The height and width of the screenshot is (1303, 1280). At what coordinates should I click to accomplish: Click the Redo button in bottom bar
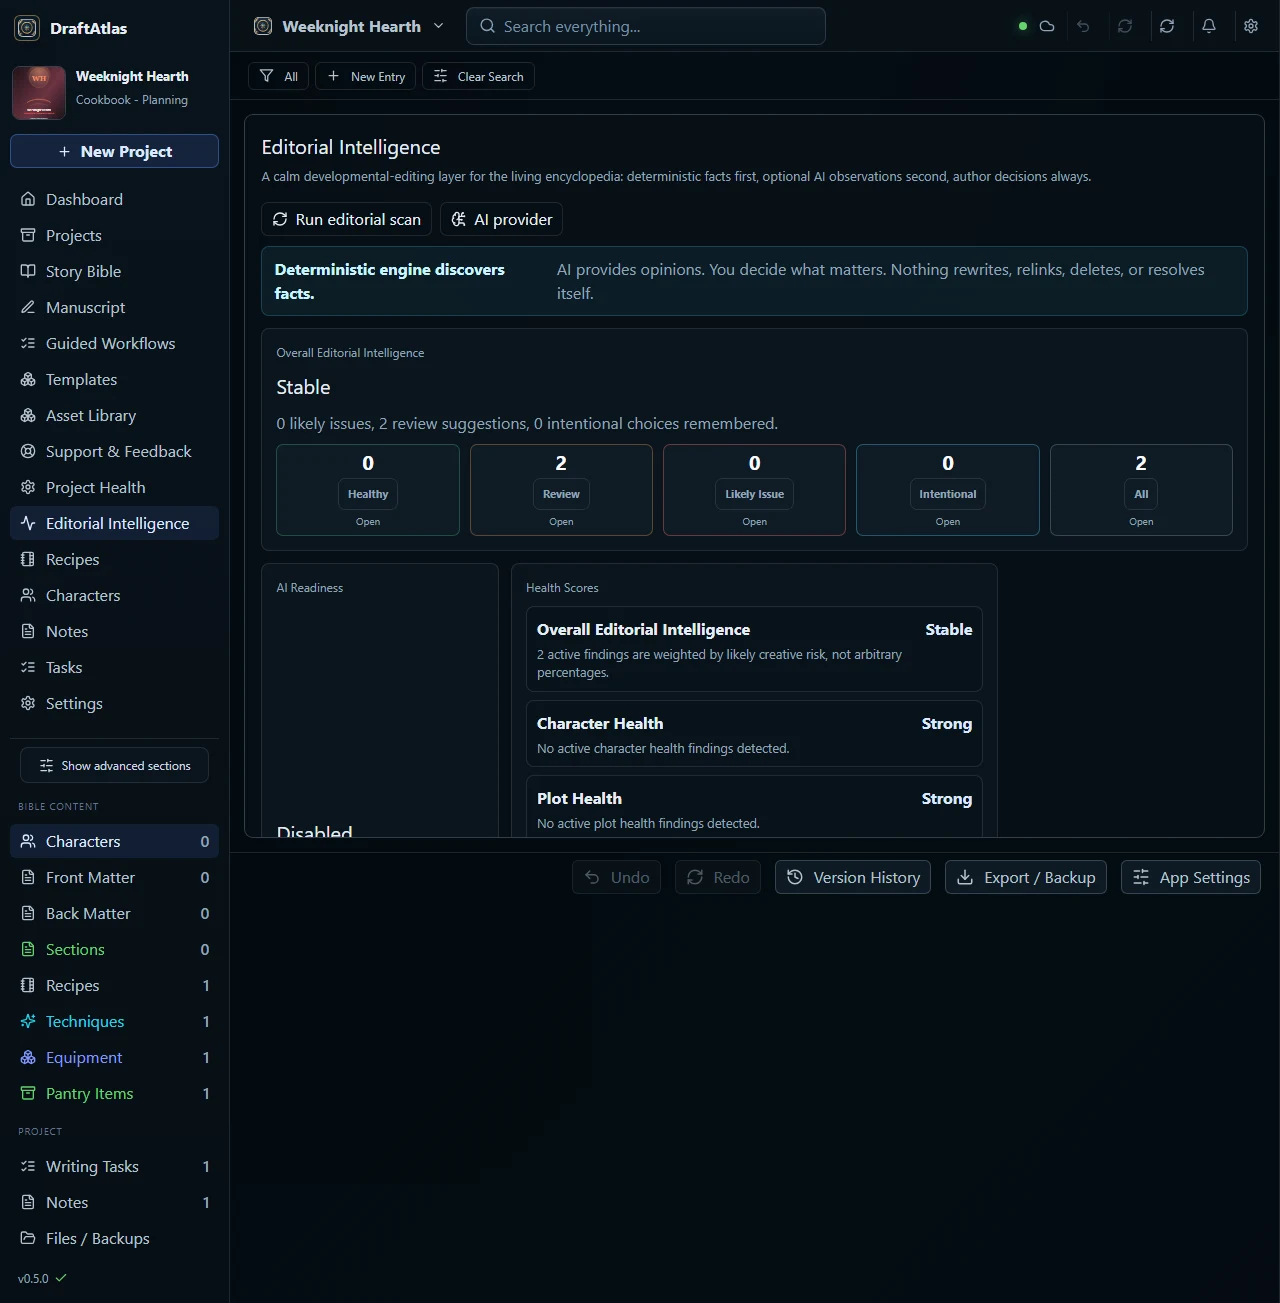(718, 877)
